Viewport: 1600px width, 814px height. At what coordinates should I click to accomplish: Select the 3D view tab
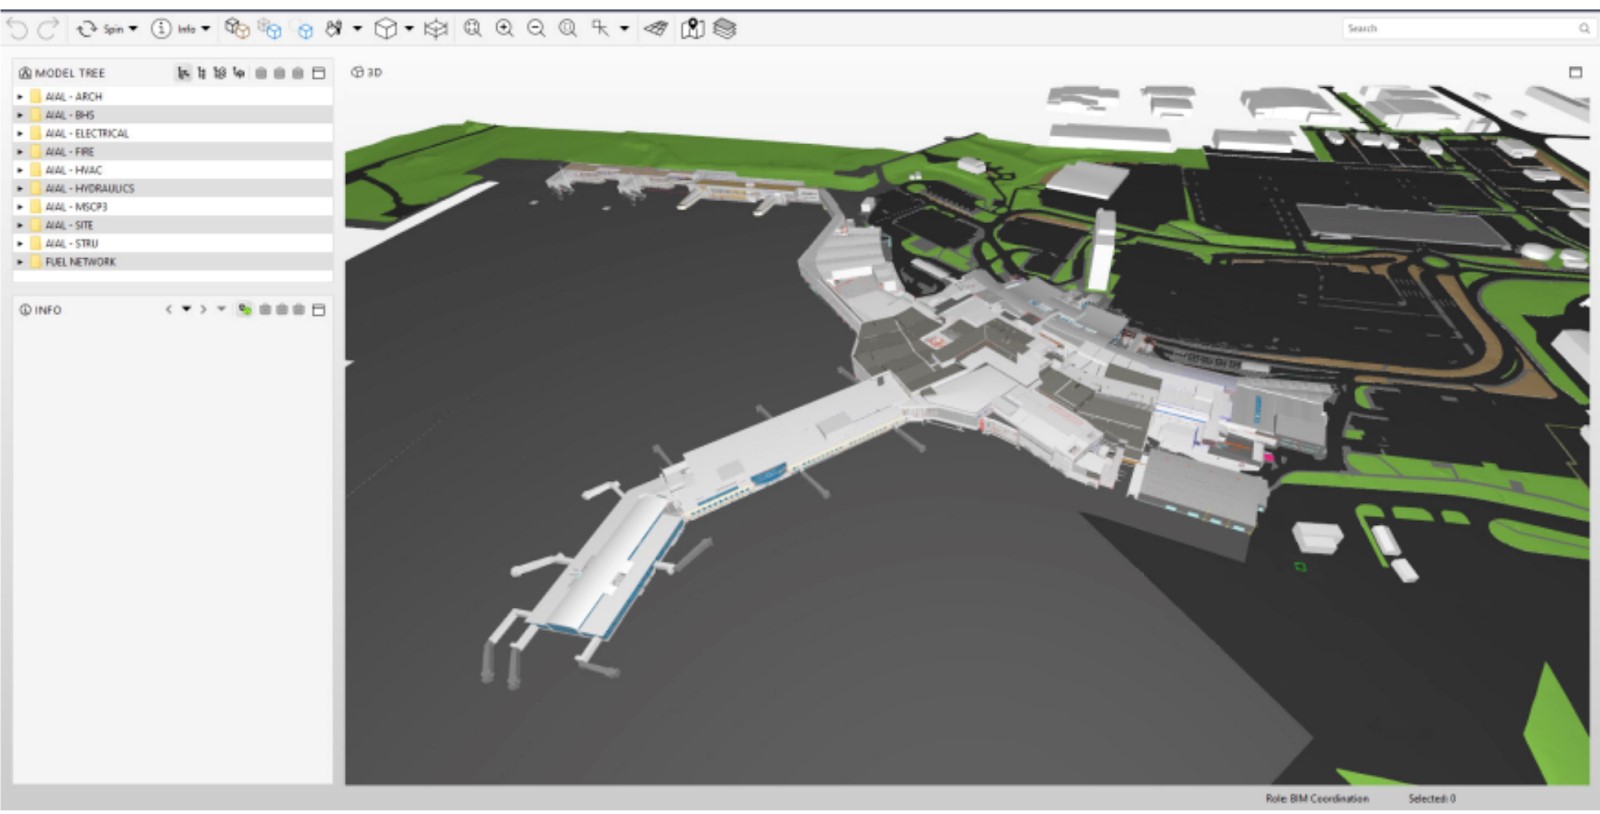366,72
